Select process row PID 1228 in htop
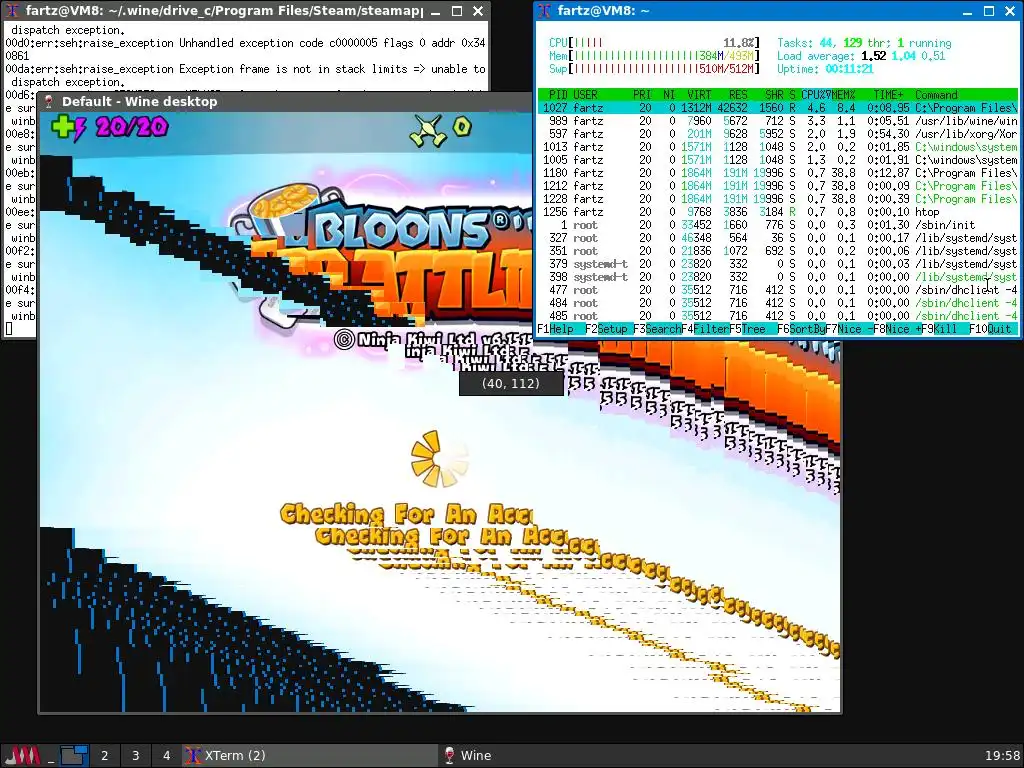1024x768 pixels. point(778,199)
